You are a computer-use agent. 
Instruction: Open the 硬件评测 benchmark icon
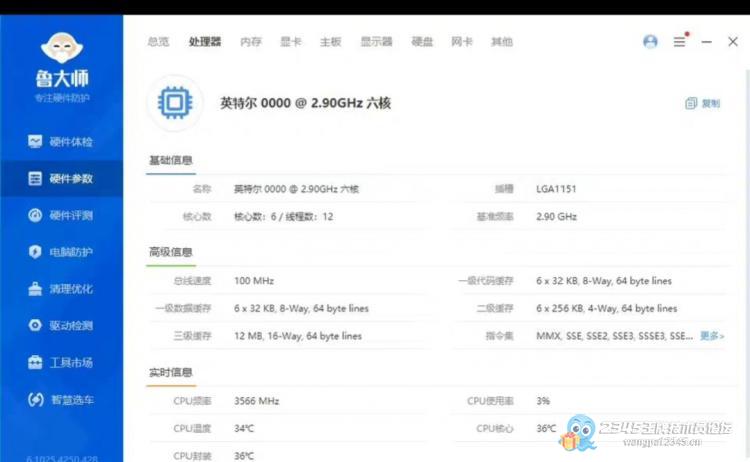coord(35,215)
